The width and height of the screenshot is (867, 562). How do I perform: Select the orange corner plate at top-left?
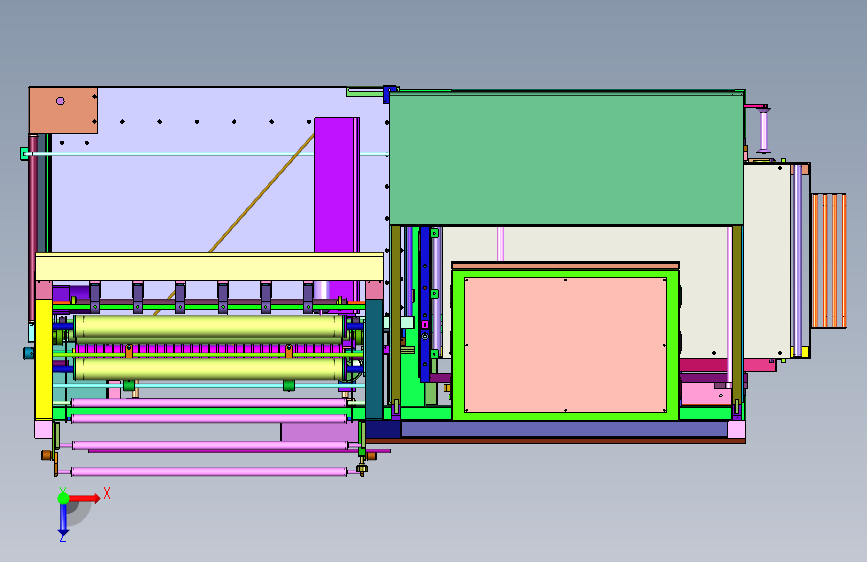tap(63, 110)
